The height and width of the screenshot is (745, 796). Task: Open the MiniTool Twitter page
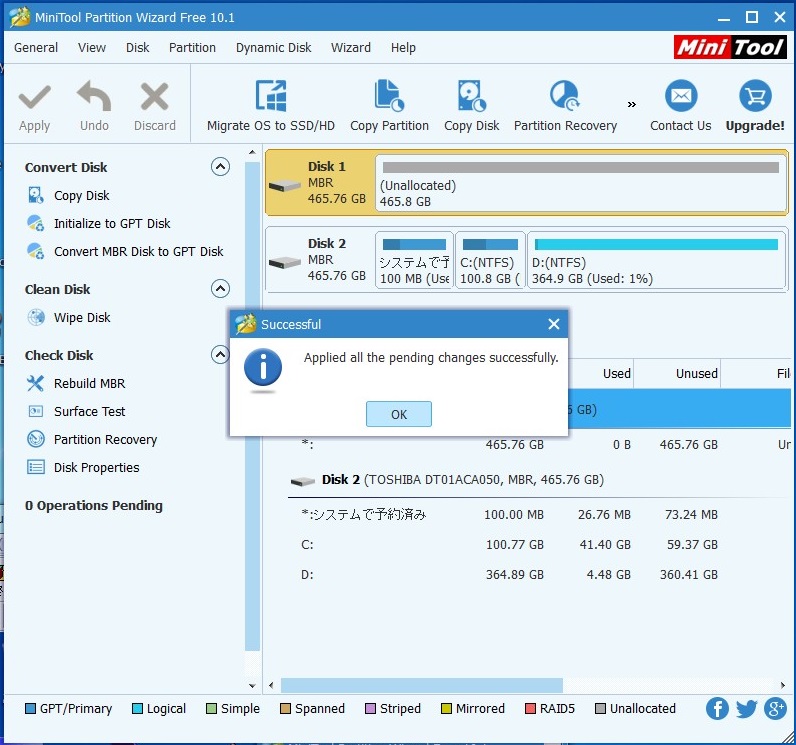[746, 708]
